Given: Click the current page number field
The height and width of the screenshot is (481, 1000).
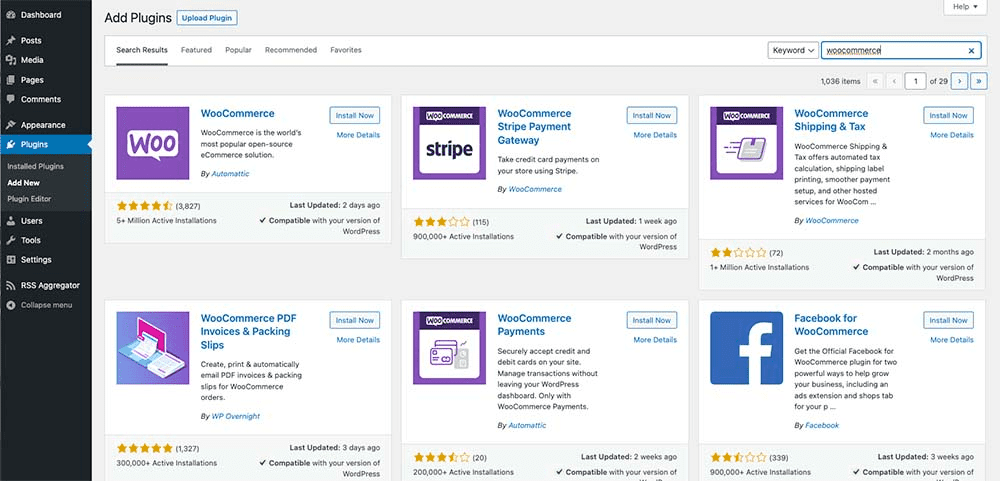Looking at the screenshot, I should [x=915, y=81].
